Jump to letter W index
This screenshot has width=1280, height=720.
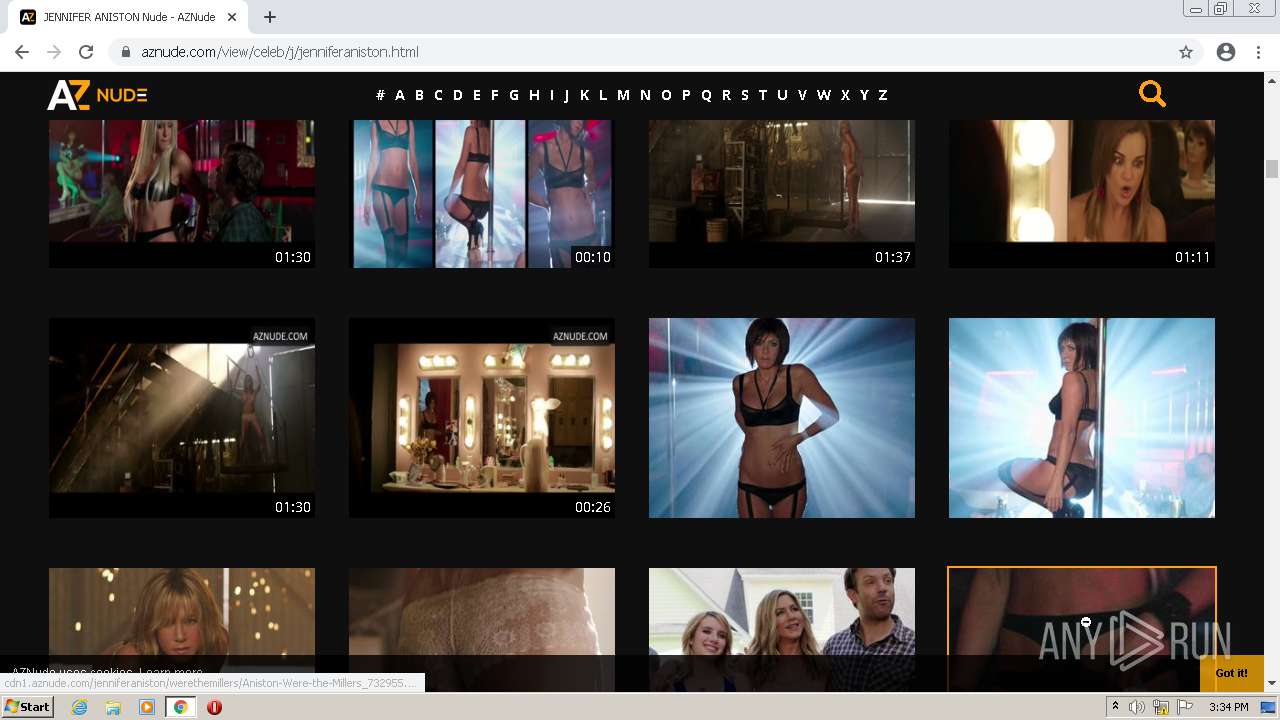[824, 95]
